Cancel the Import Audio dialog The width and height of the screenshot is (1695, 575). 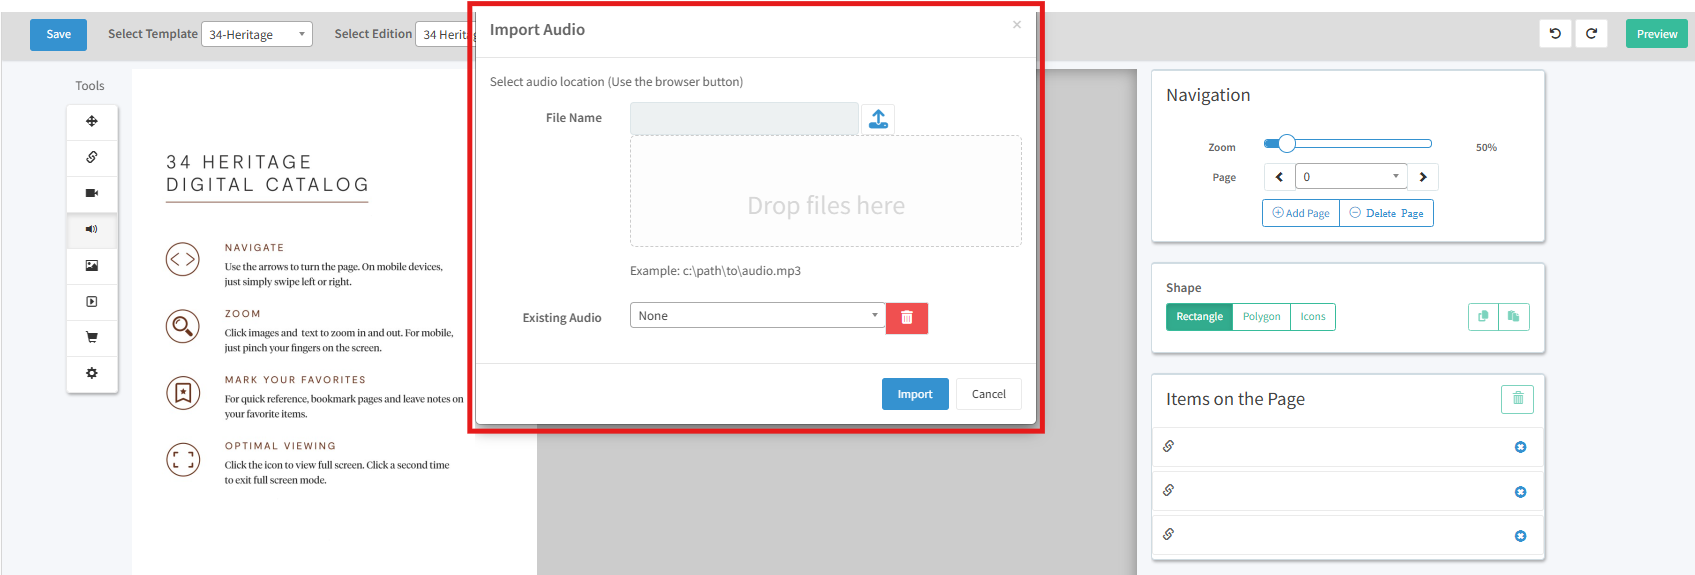pos(988,394)
